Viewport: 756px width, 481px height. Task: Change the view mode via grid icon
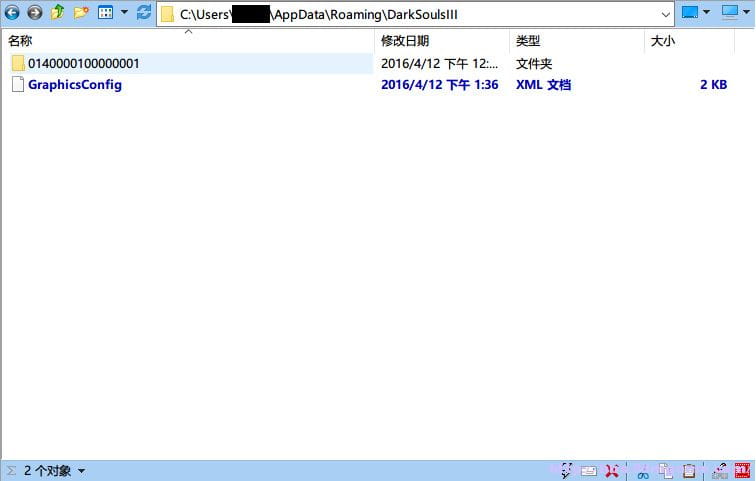coord(105,12)
